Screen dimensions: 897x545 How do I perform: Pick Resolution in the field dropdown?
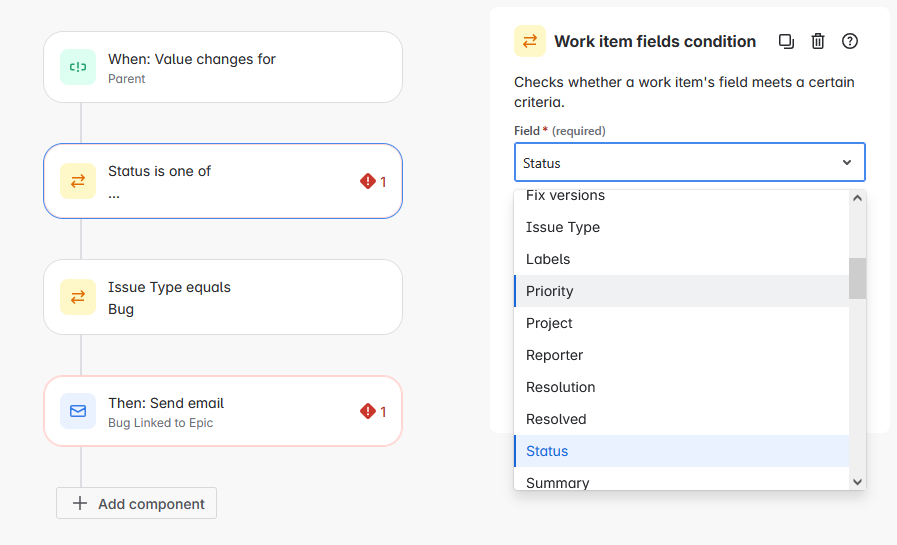(681, 387)
